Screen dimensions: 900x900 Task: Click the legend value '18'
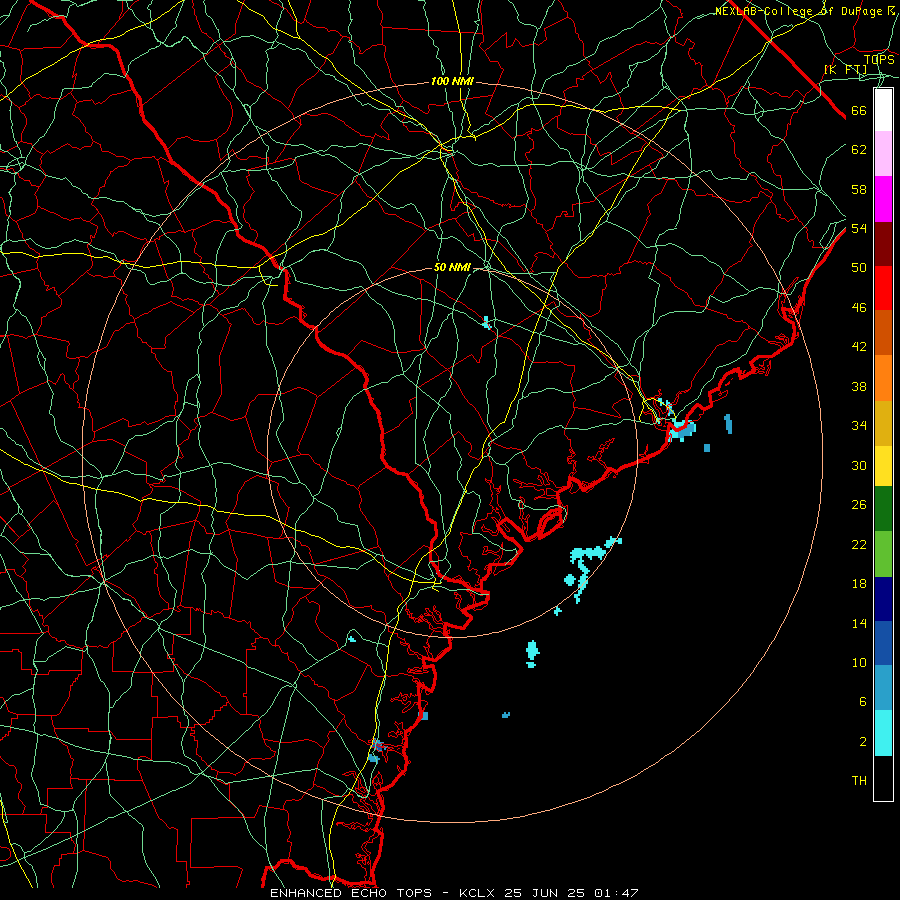click(859, 584)
